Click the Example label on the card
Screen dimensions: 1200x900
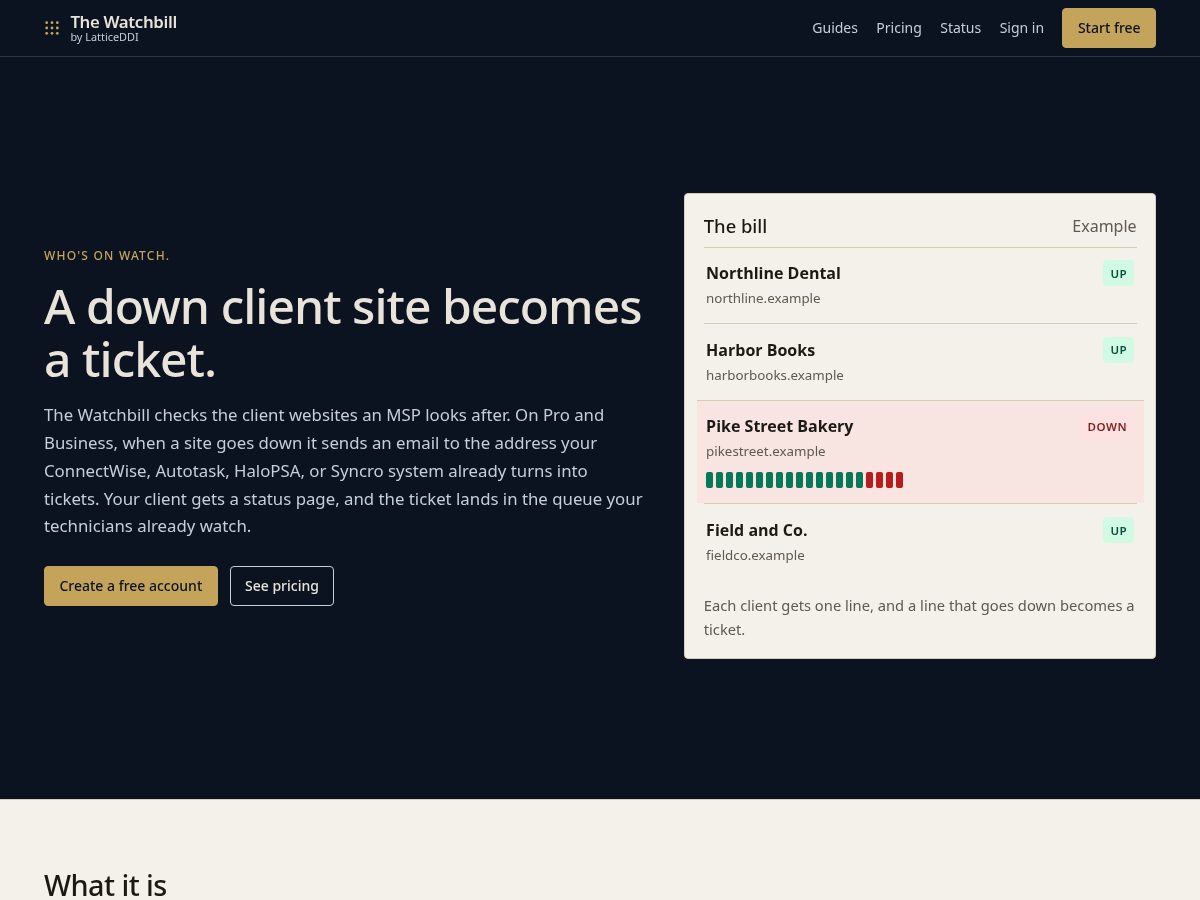coord(1104,226)
